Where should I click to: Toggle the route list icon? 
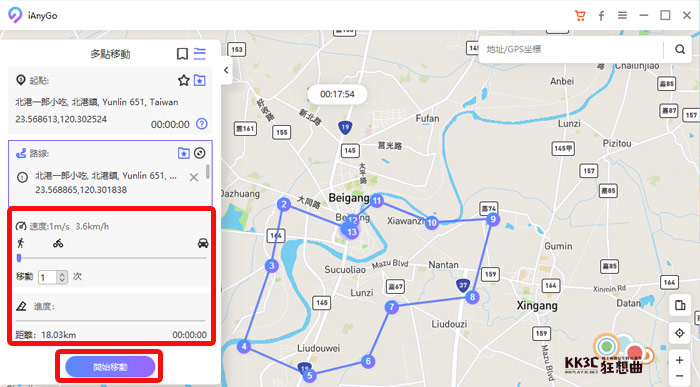[200, 54]
